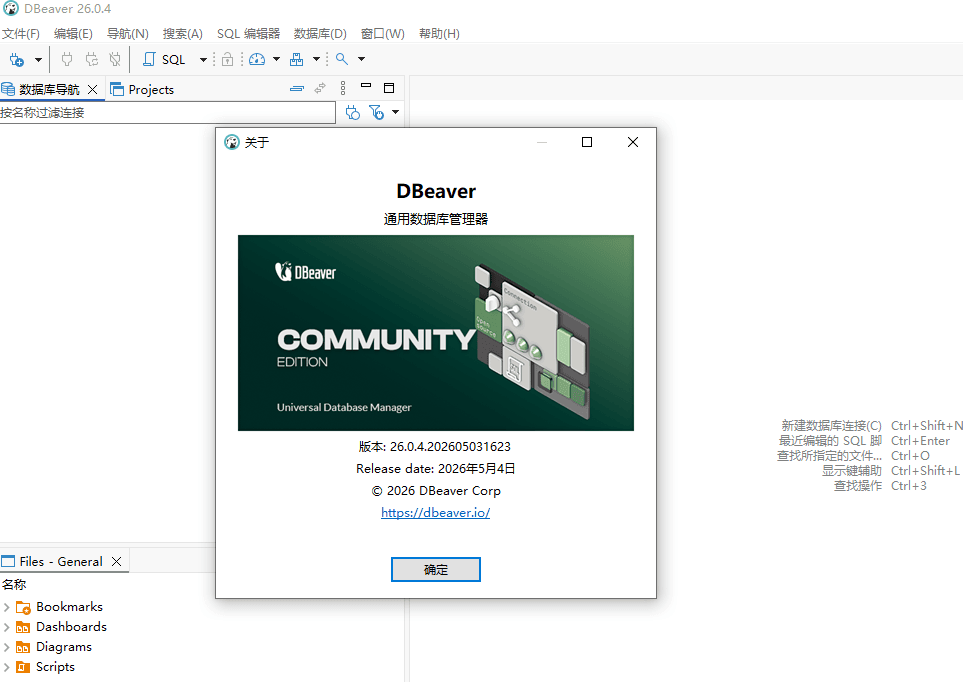The width and height of the screenshot is (963, 682).
Task: Click the Community Edition splash image
Action: pos(436,333)
